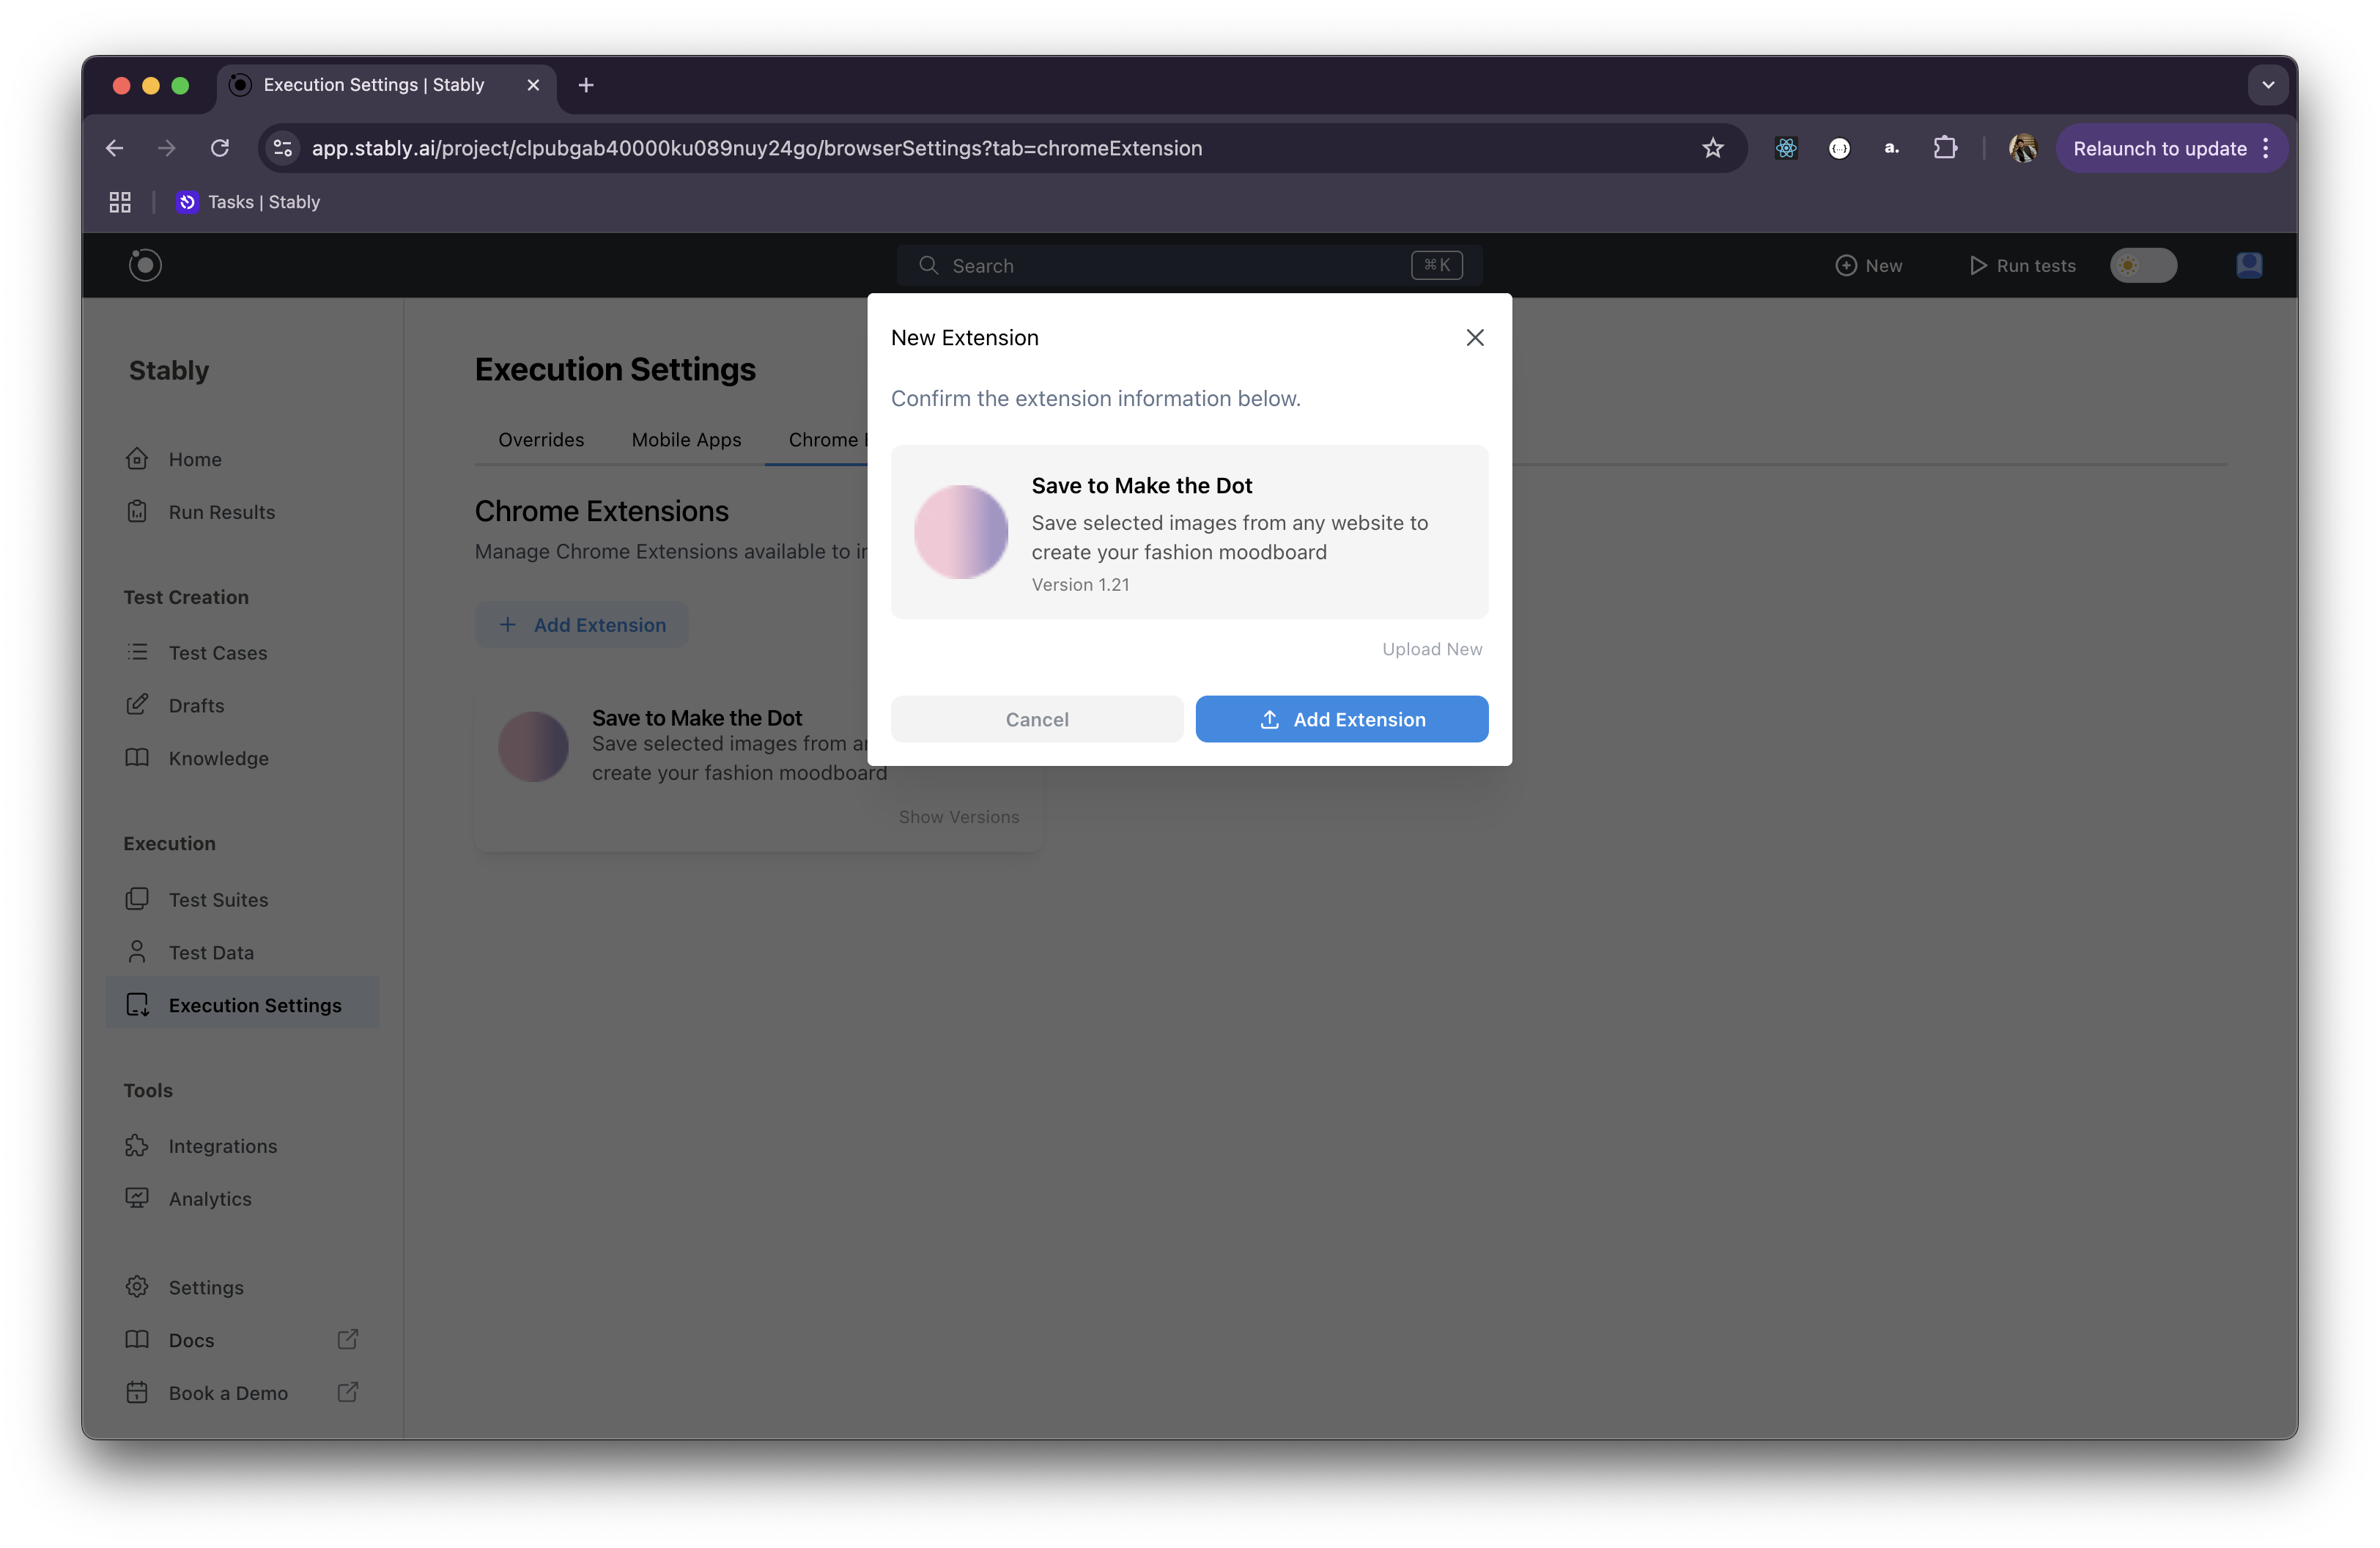Click the address bar URL
The height and width of the screenshot is (1548, 2380).
pos(757,148)
